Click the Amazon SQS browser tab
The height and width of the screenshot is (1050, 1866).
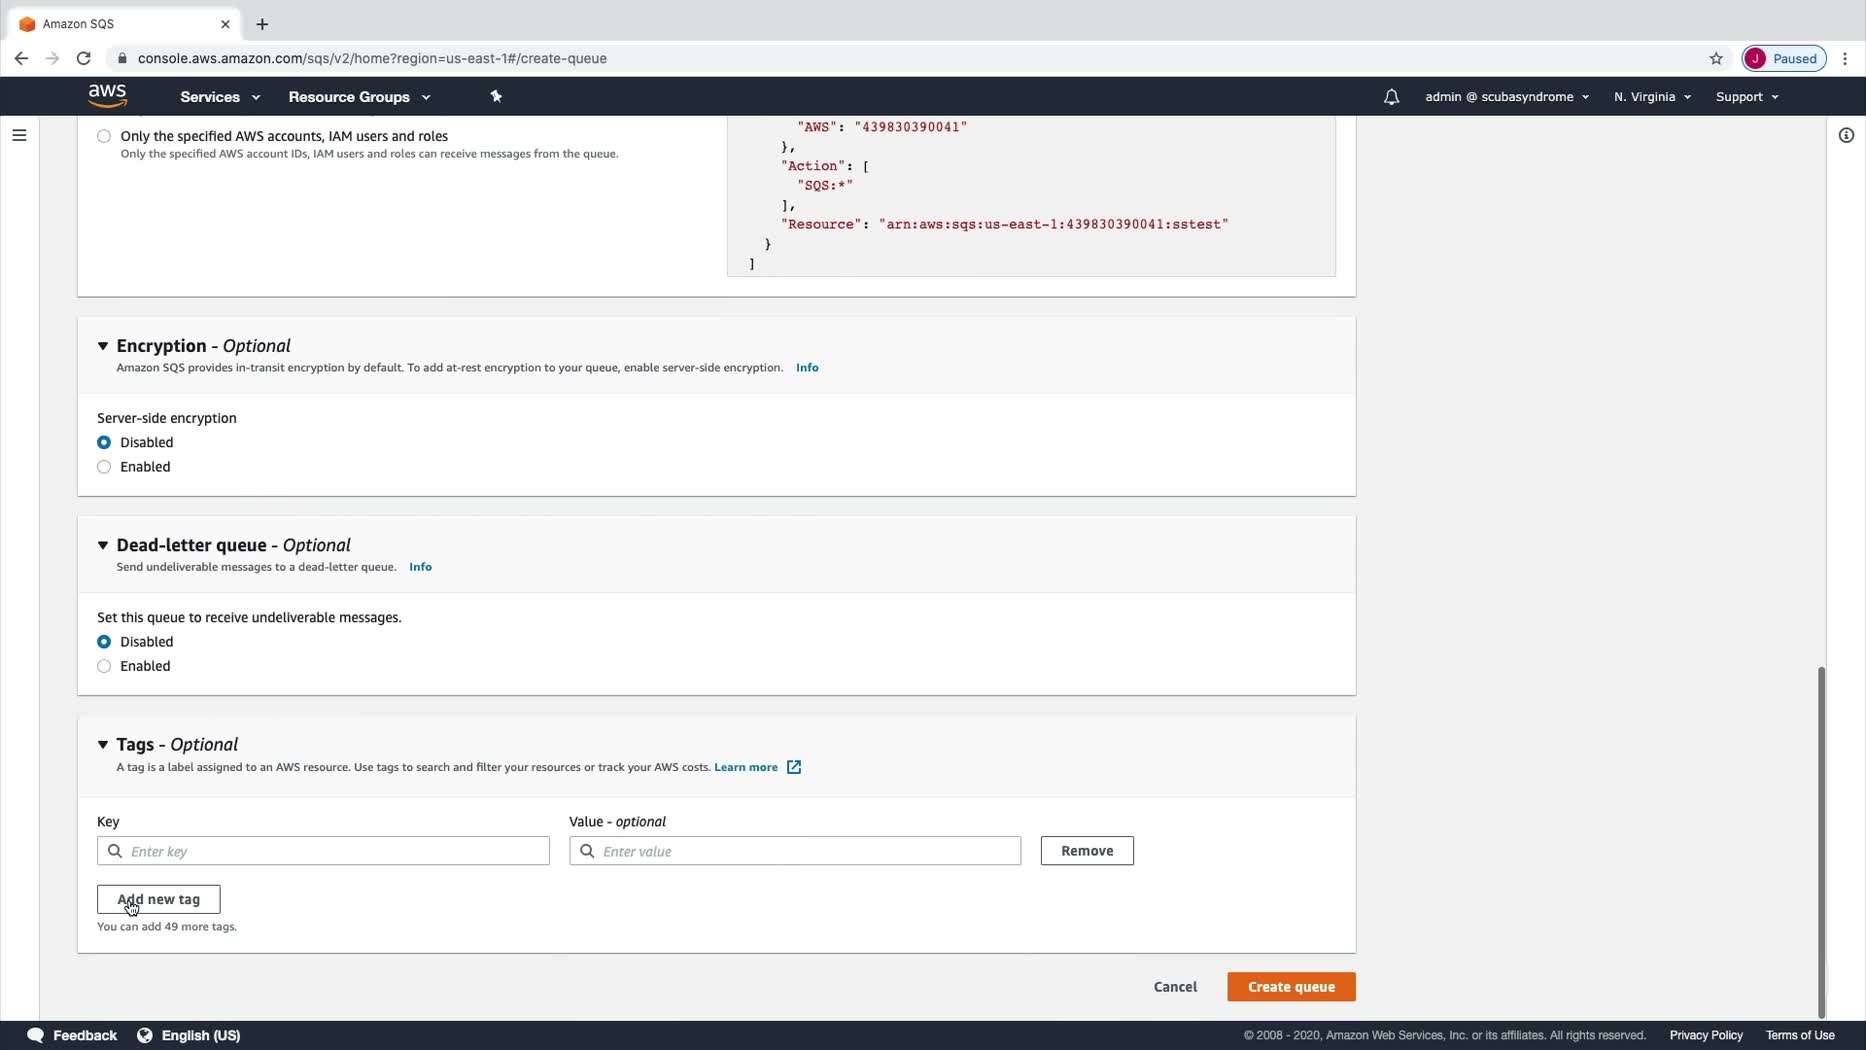click(124, 24)
